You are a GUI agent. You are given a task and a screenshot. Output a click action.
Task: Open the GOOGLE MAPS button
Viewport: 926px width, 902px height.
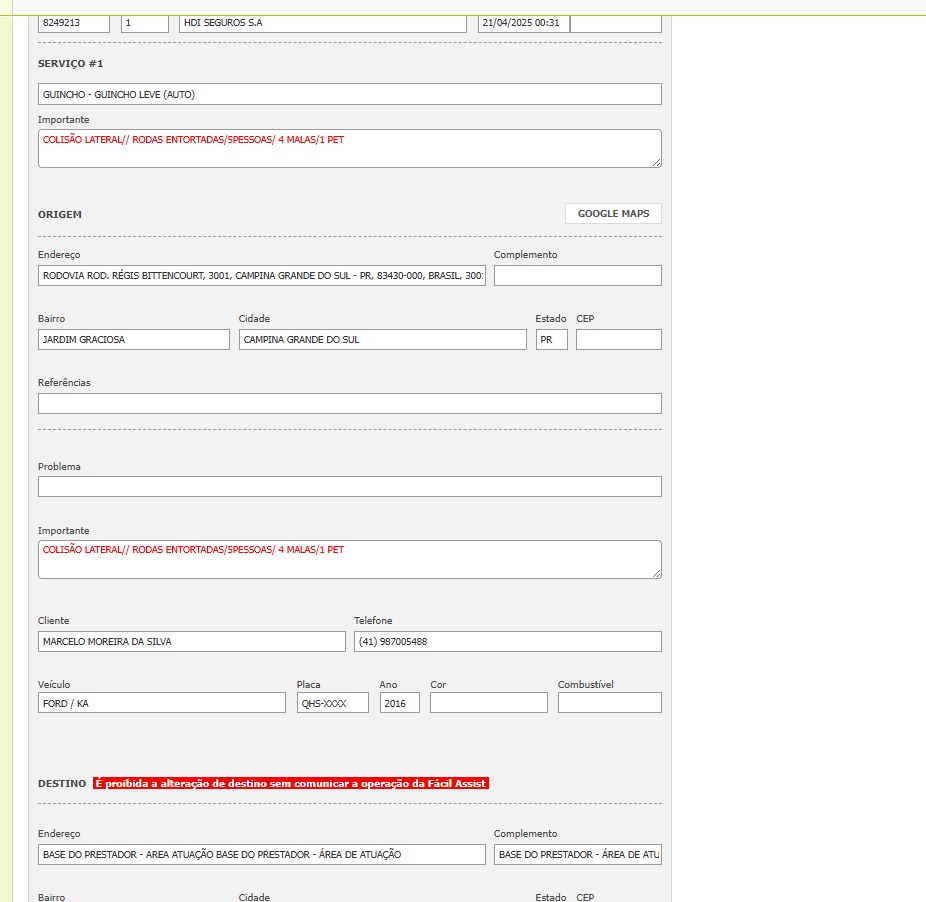[613, 213]
